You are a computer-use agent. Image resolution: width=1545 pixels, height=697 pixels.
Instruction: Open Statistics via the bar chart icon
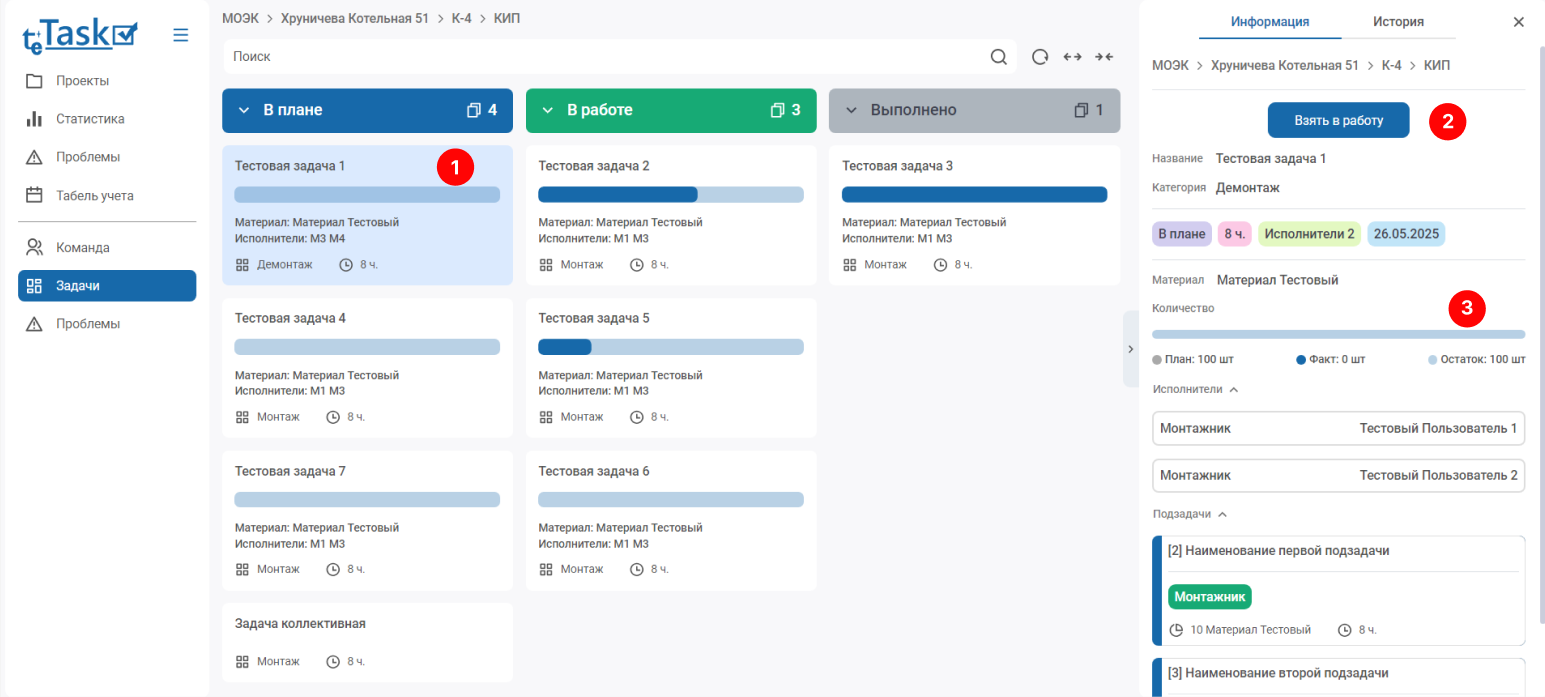click(x=34, y=119)
